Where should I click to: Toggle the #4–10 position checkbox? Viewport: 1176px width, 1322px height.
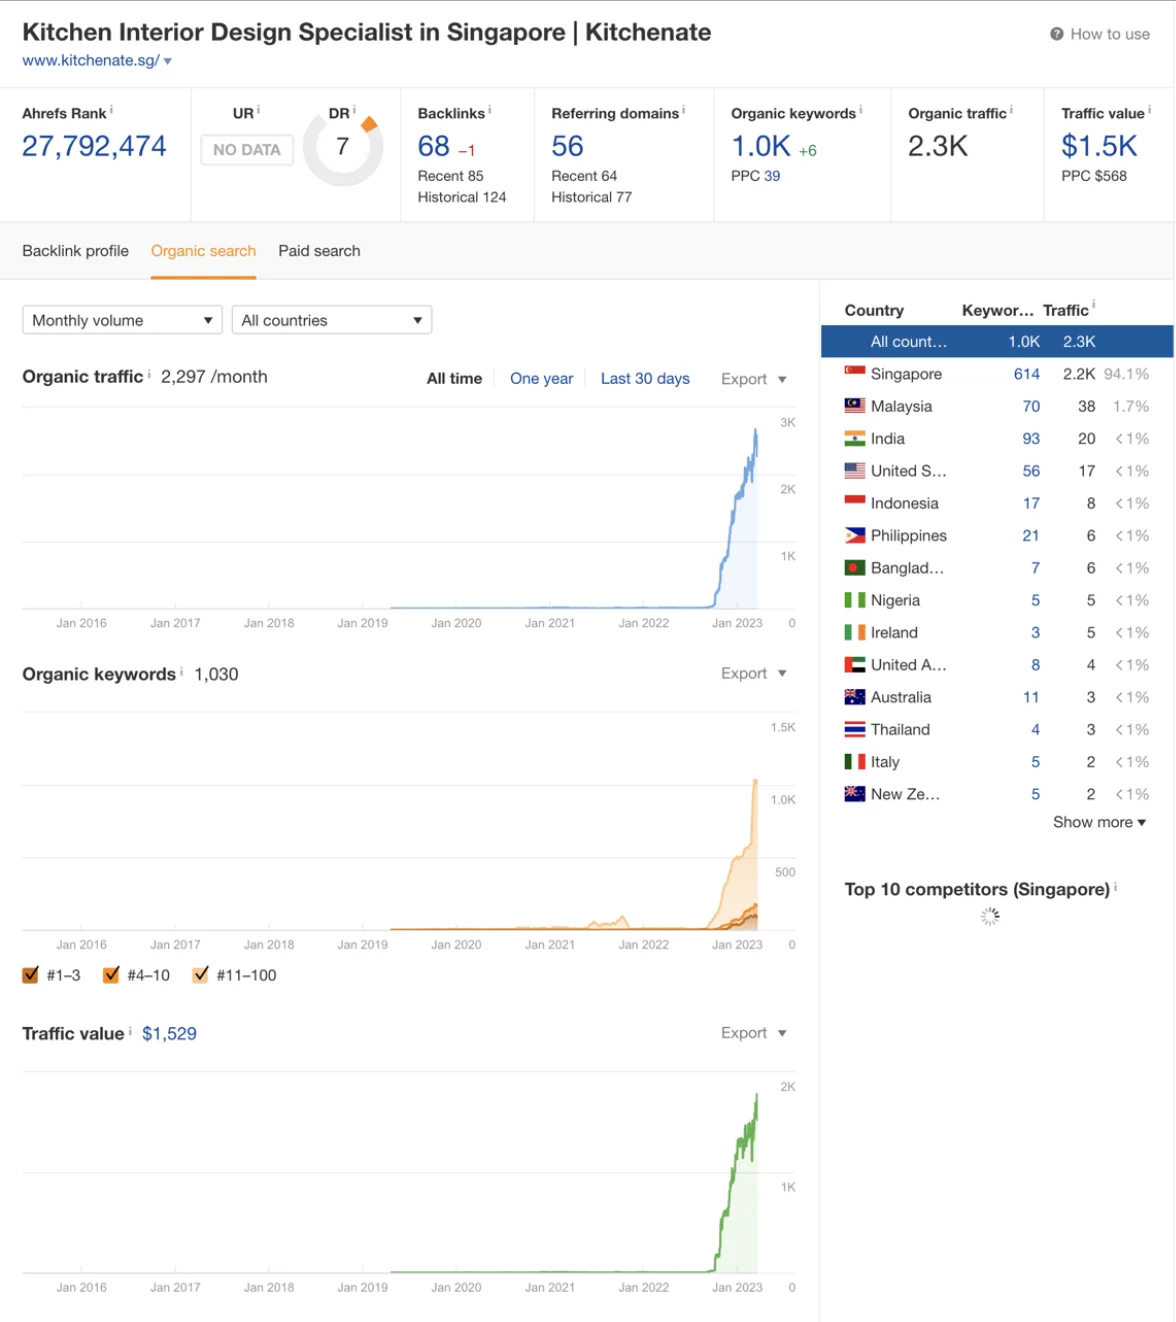tap(111, 975)
